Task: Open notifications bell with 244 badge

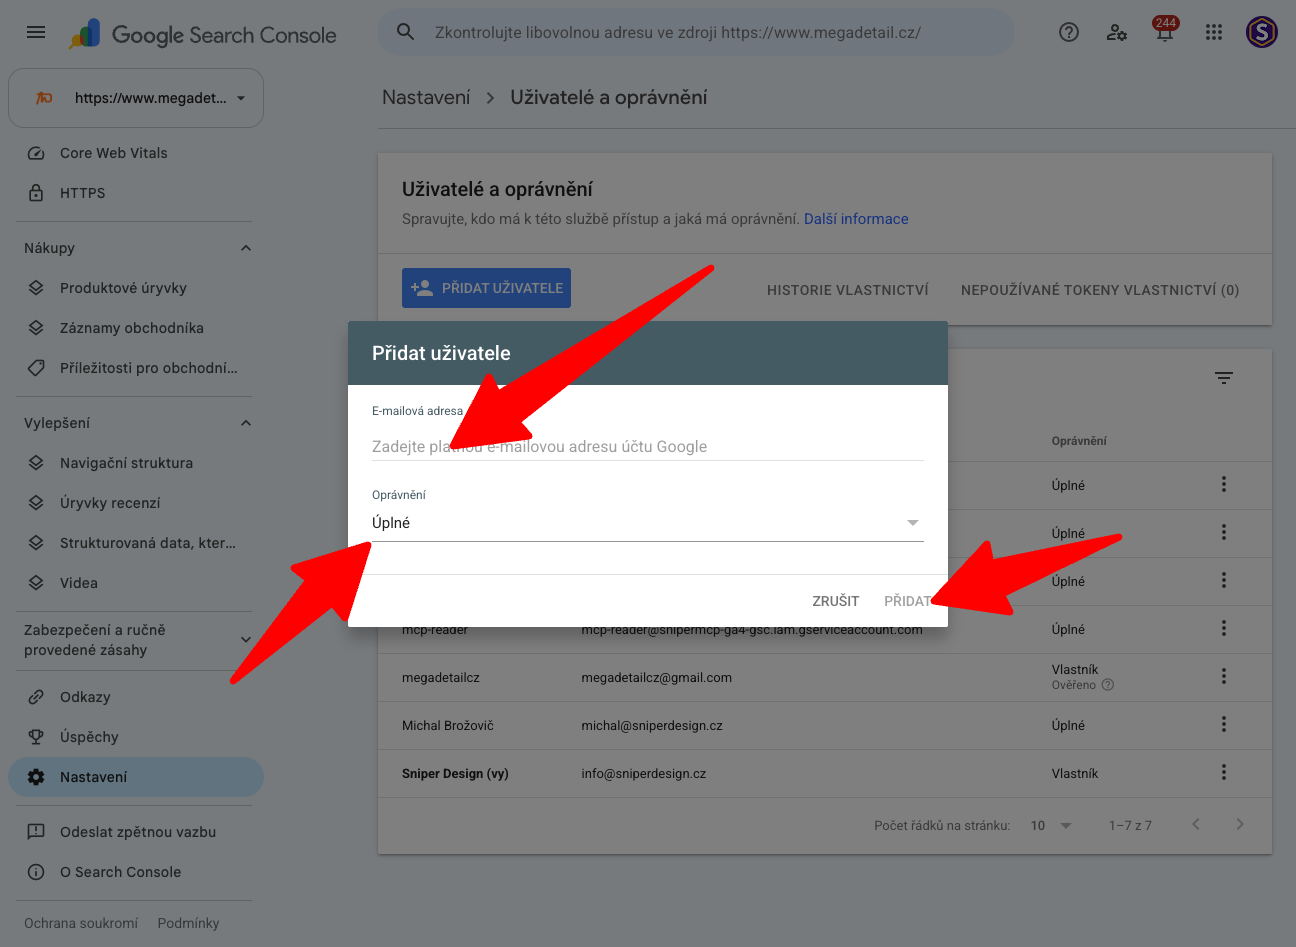Action: coord(1165,32)
